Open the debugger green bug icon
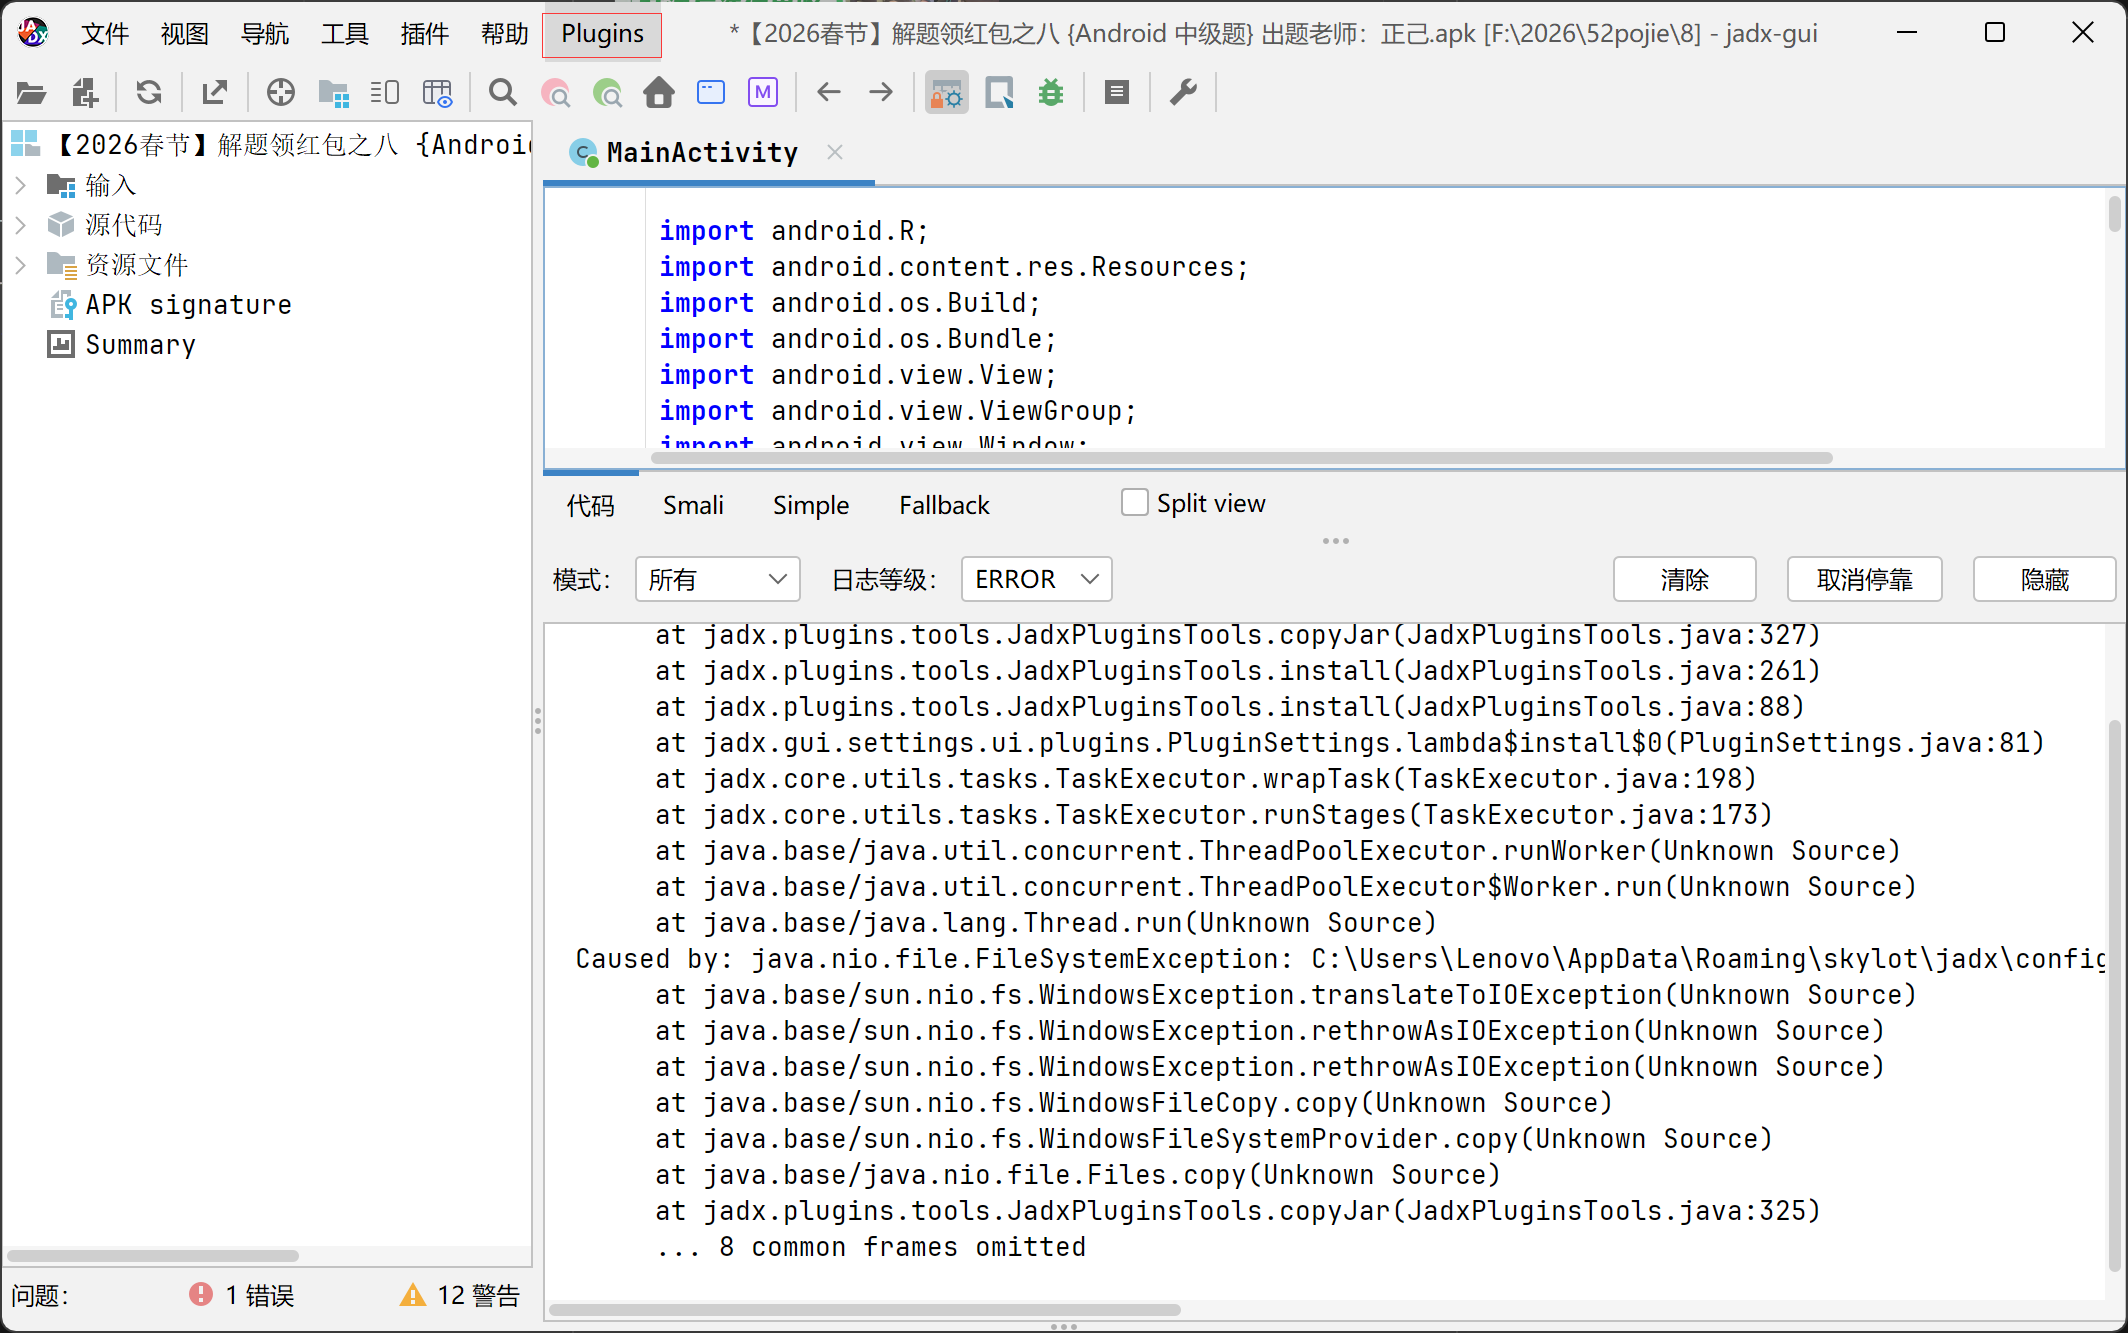This screenshot has height=1333, width=2128. coord(1050,93)
